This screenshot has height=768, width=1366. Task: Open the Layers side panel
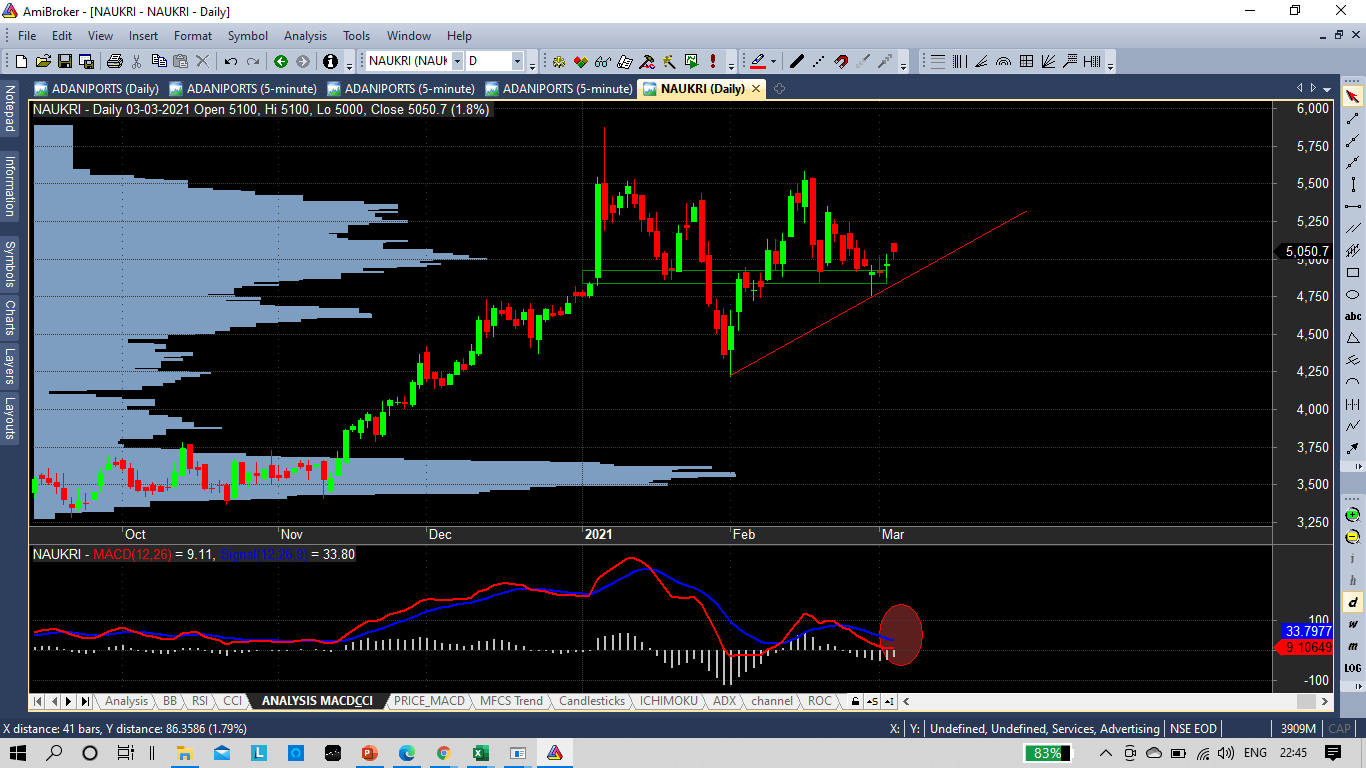tap(10, 366)
